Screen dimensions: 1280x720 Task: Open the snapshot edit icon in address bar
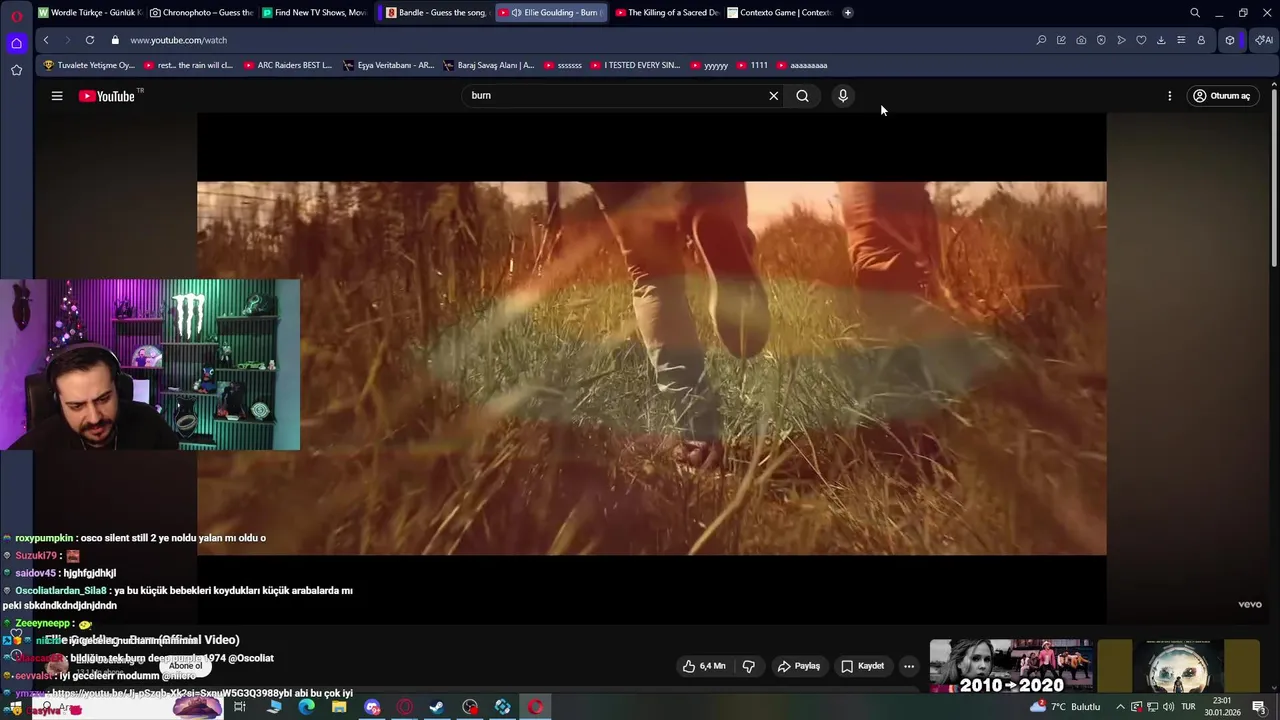click(x=1061, y=40)
